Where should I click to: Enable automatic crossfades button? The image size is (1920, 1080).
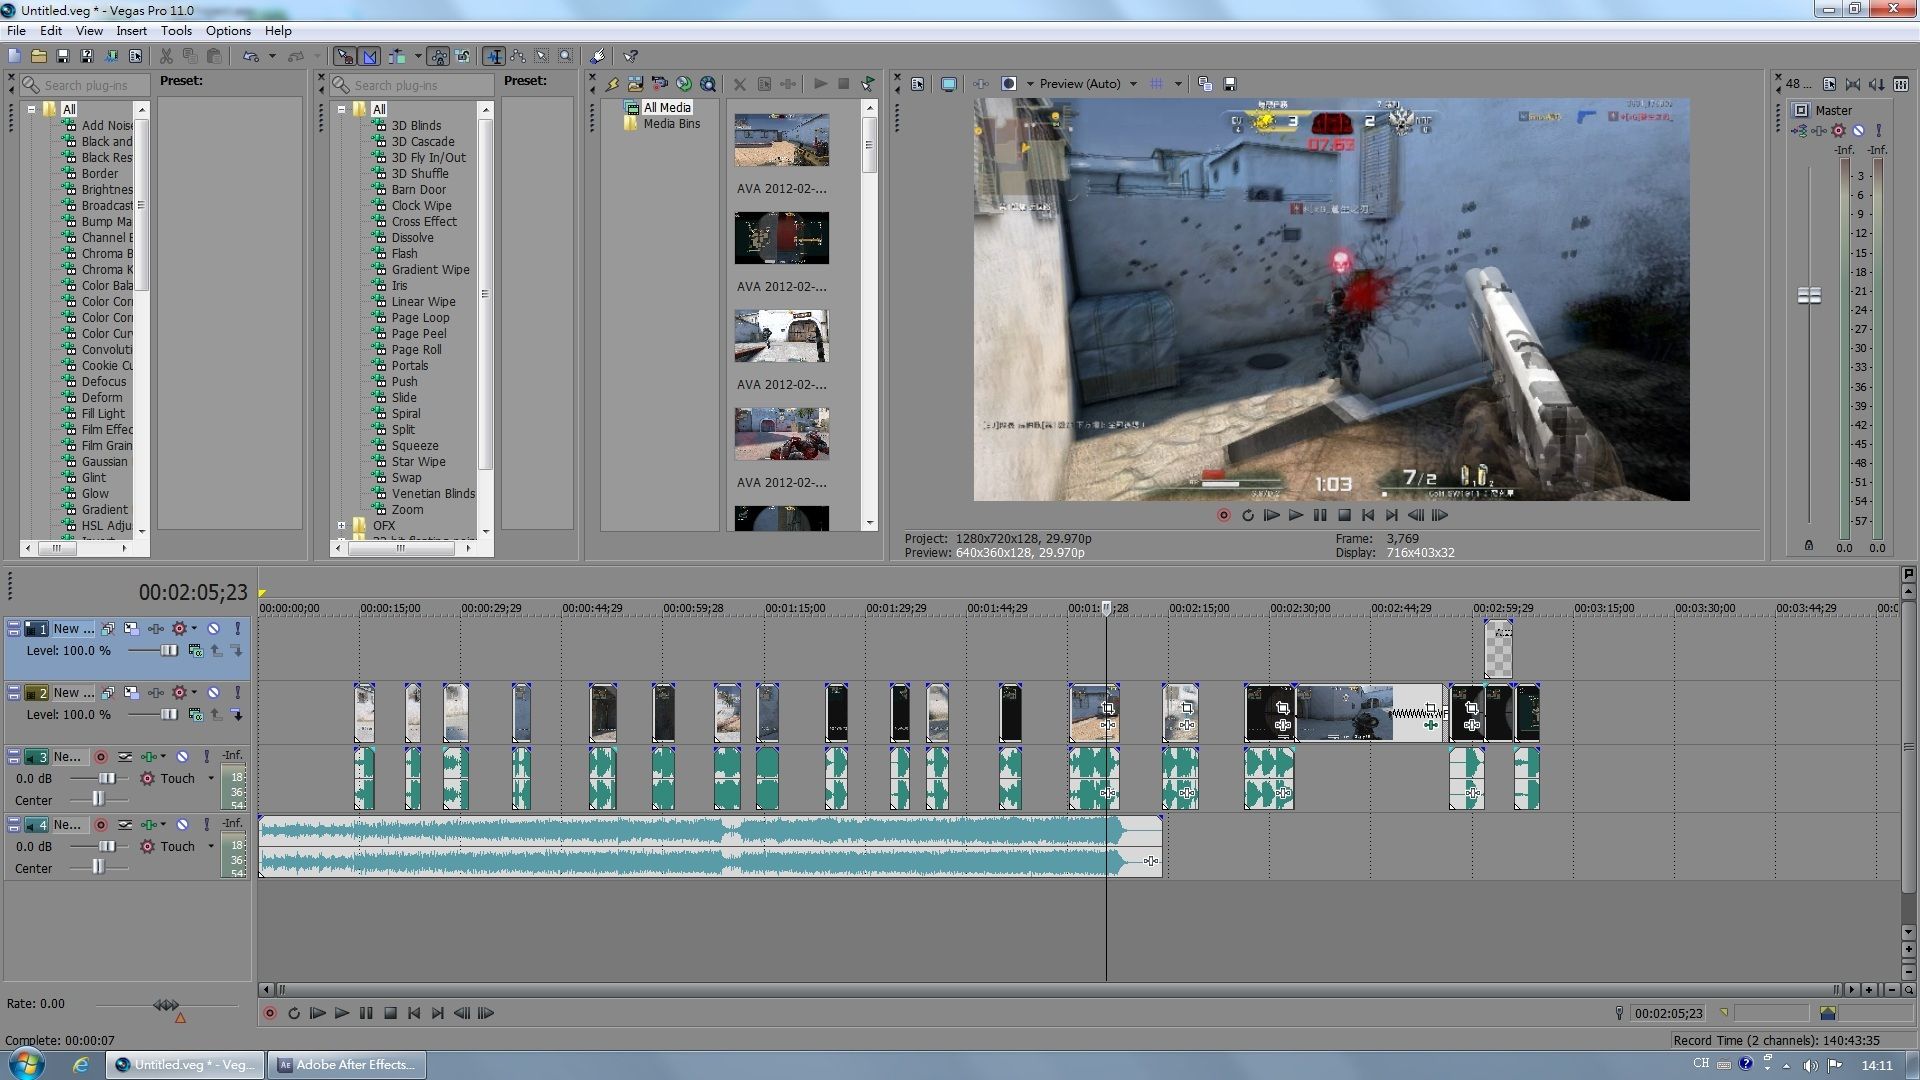click(x=369, y=57)
